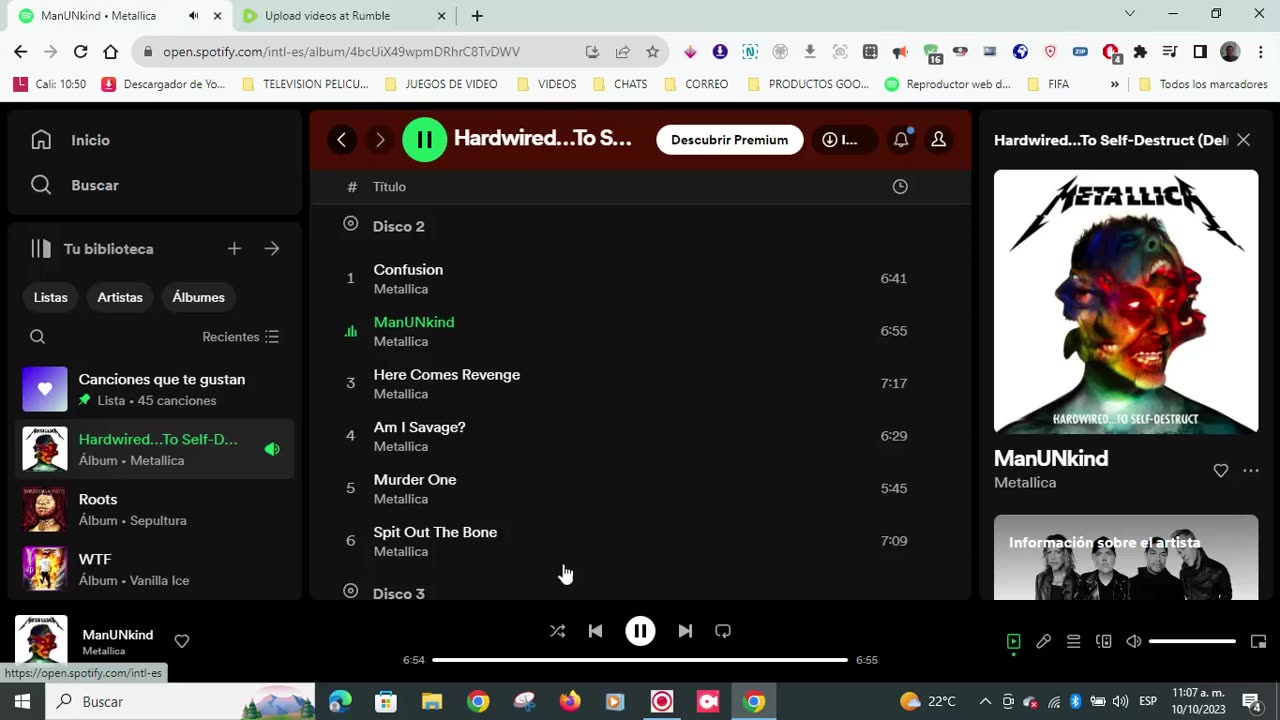This screenshot has width=1280, height=720.
Task: Go forward with Spotify forward arrow
Action: tap(380, 140)
